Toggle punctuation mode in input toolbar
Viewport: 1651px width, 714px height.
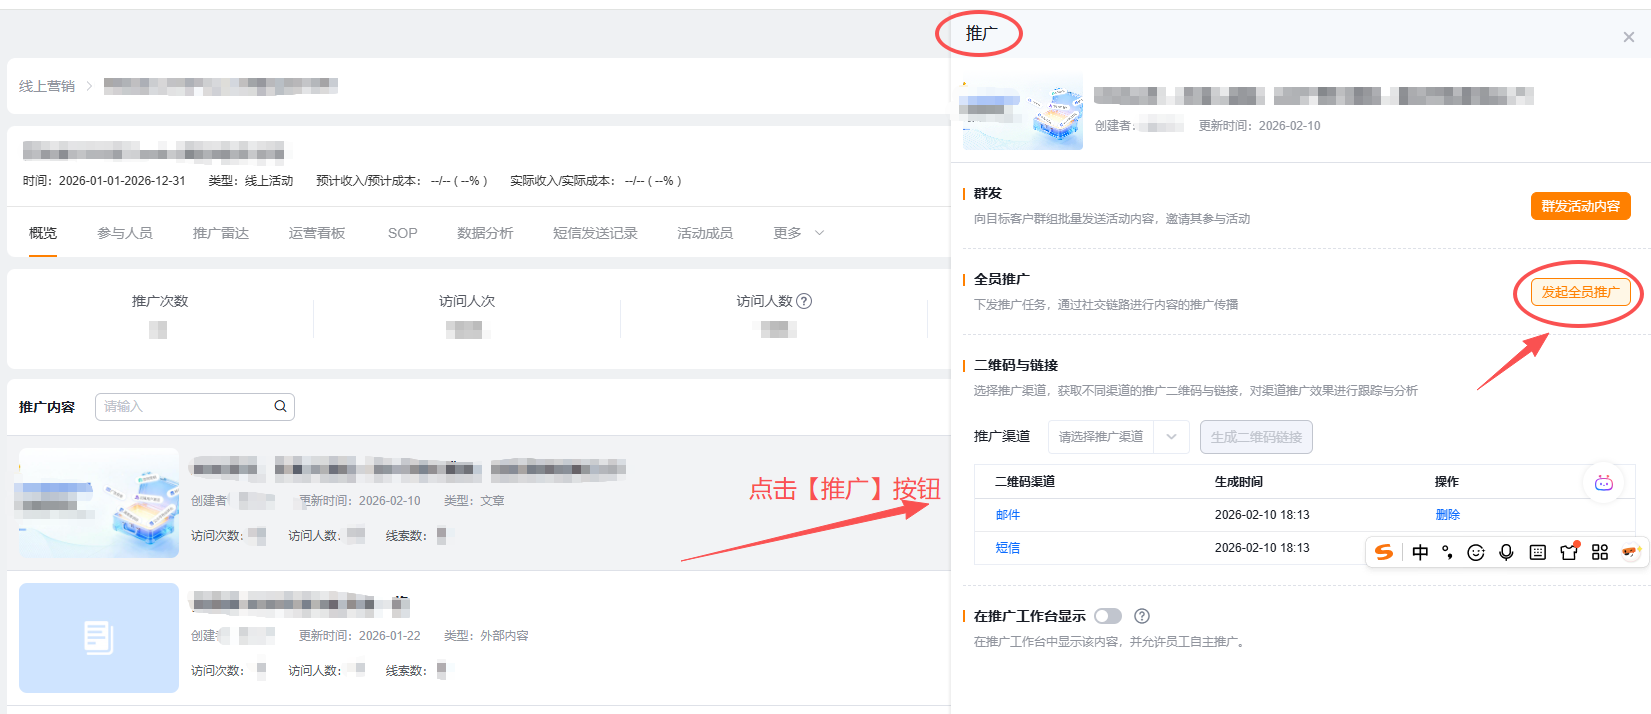[1447, 552]
